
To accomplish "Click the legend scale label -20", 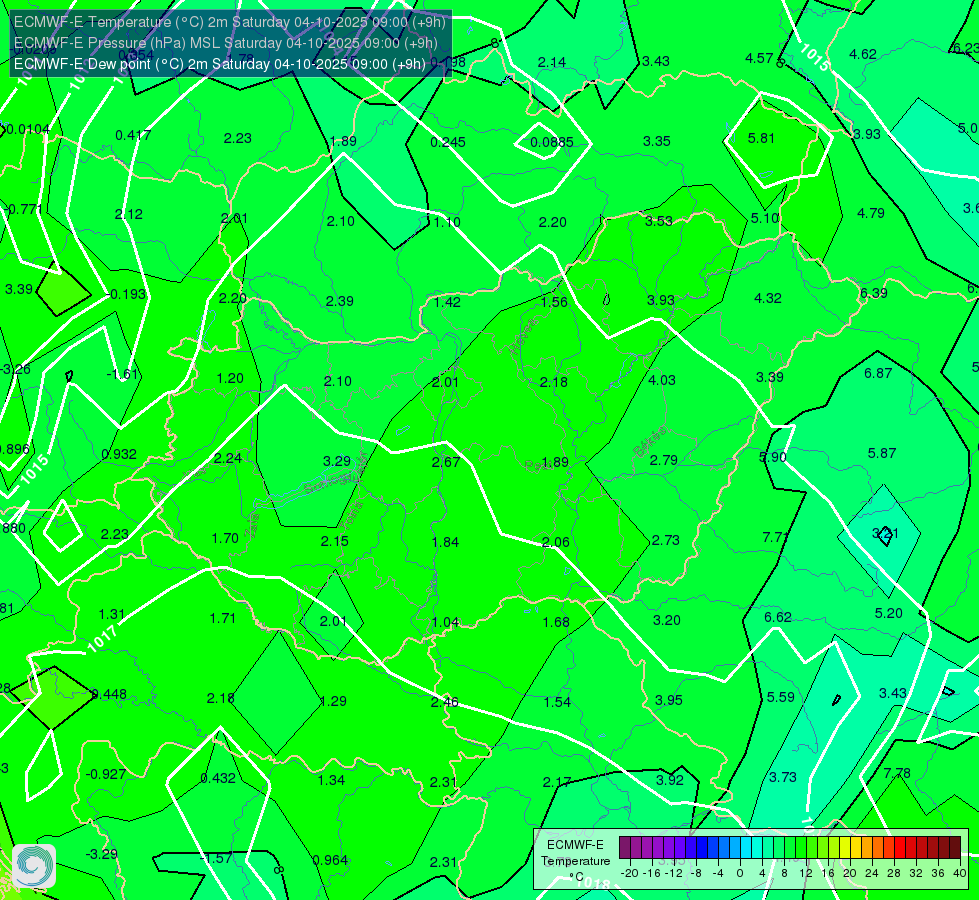I will 630,873.
